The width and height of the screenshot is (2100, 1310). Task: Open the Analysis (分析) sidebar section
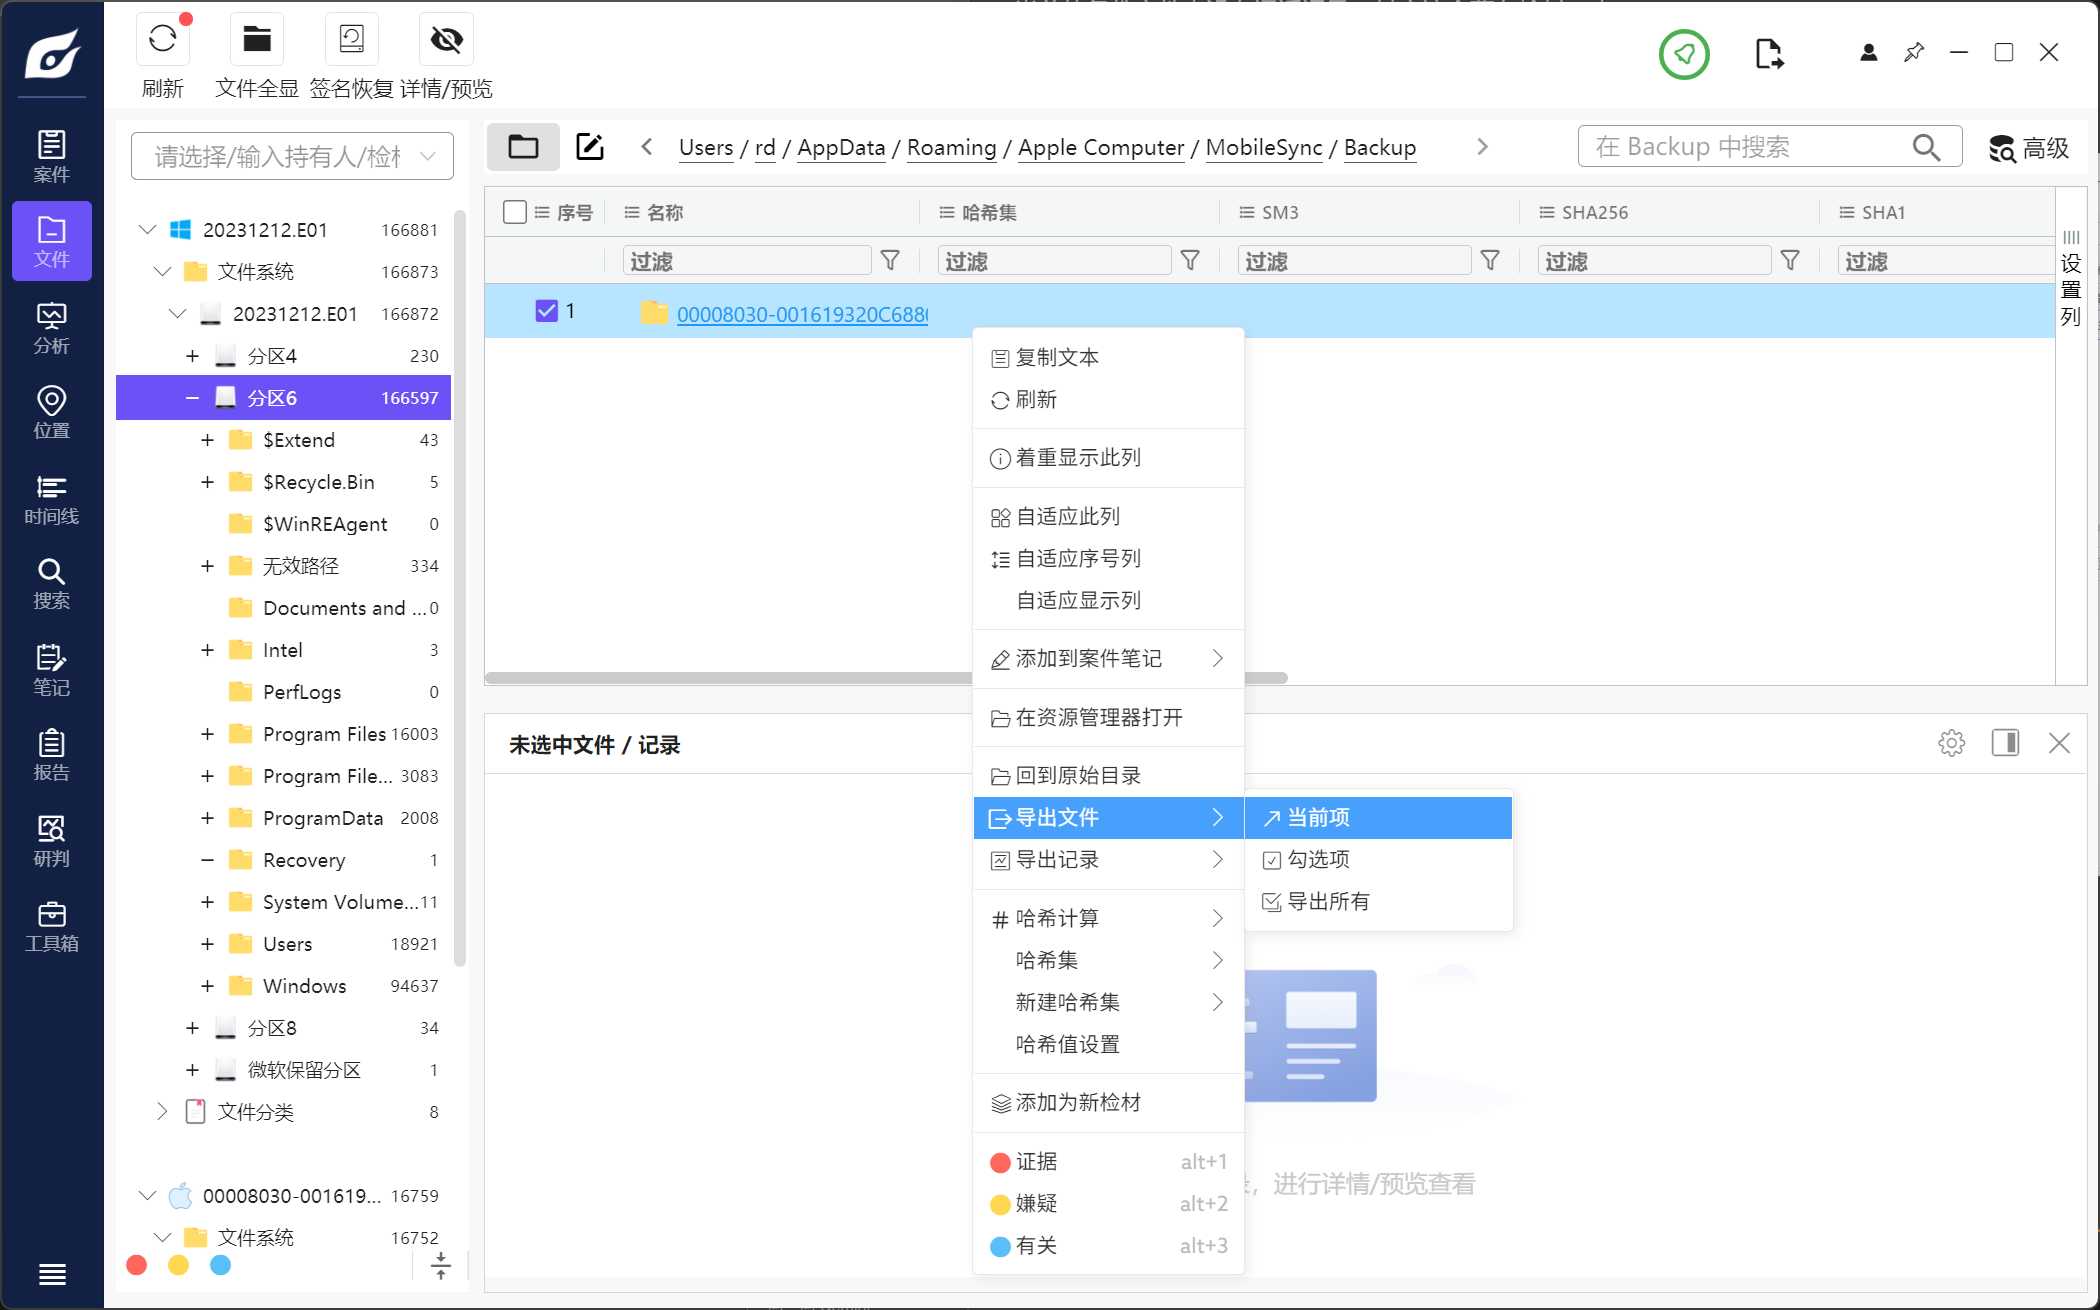[52, 328]
